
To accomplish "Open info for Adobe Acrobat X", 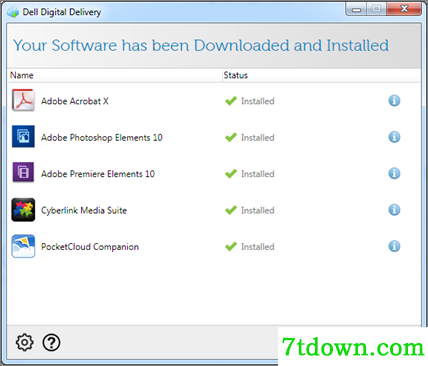I will (x=394, y=100).
